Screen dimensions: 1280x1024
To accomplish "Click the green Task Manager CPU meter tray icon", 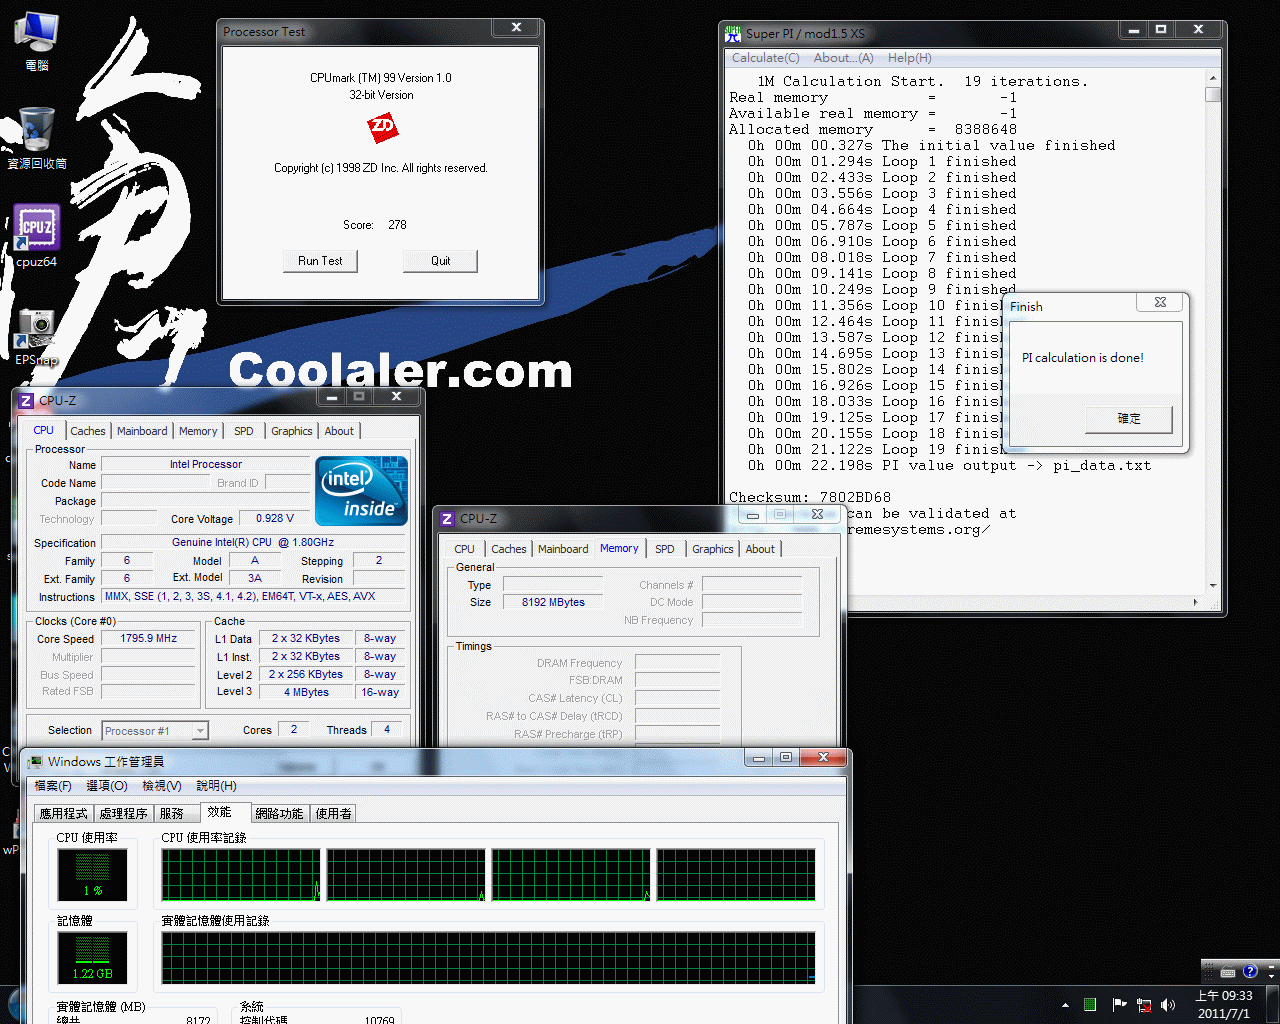I will coord(1090,1004).
